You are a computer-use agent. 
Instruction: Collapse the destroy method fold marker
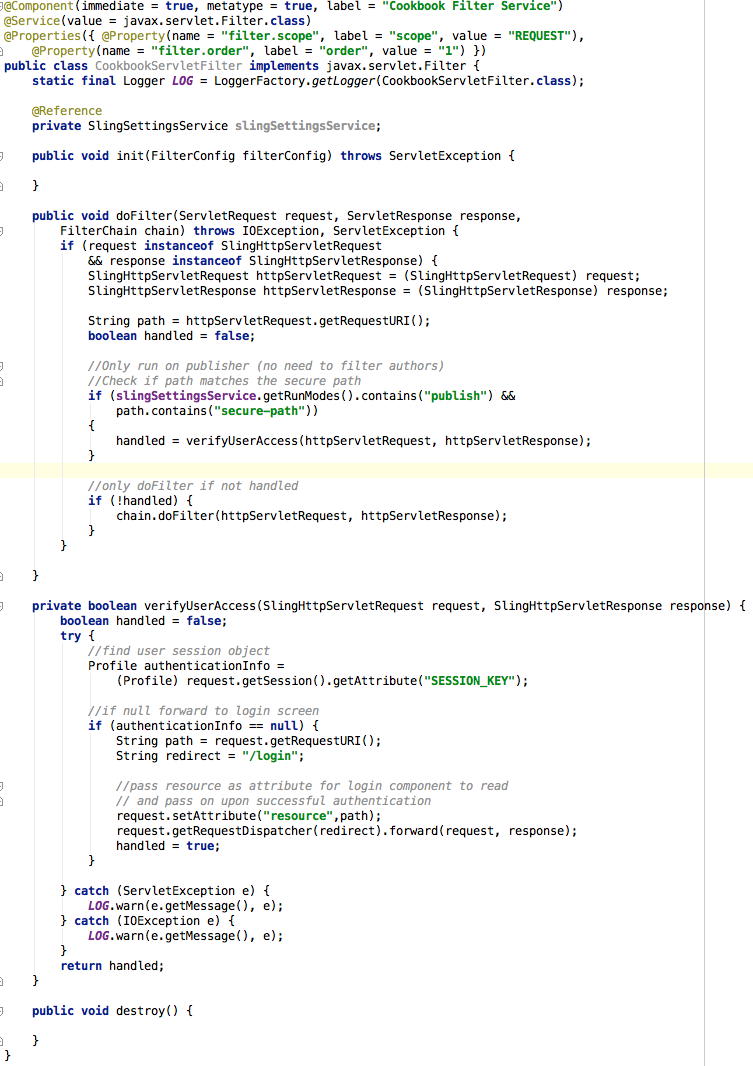pyautogui.click(x=1, y=1011)
